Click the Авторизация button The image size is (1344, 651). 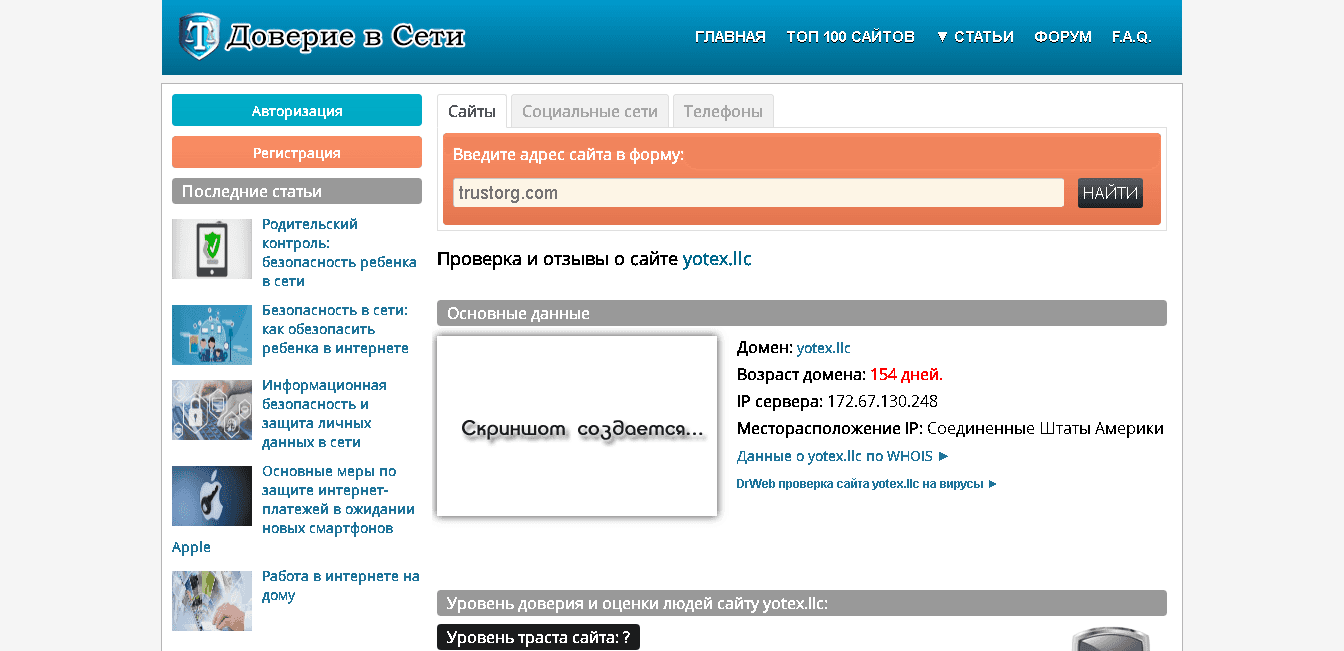296,110
